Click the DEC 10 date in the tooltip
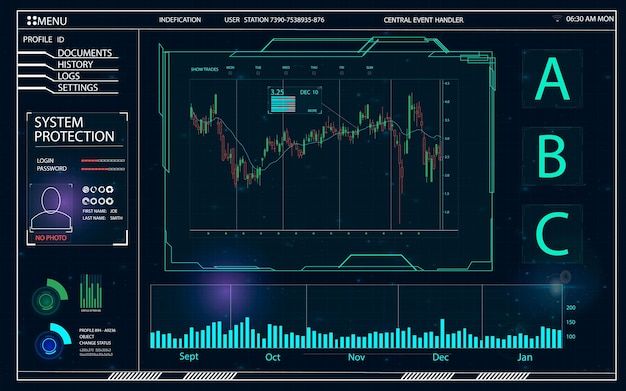626x391 pixels. point(309,92)
